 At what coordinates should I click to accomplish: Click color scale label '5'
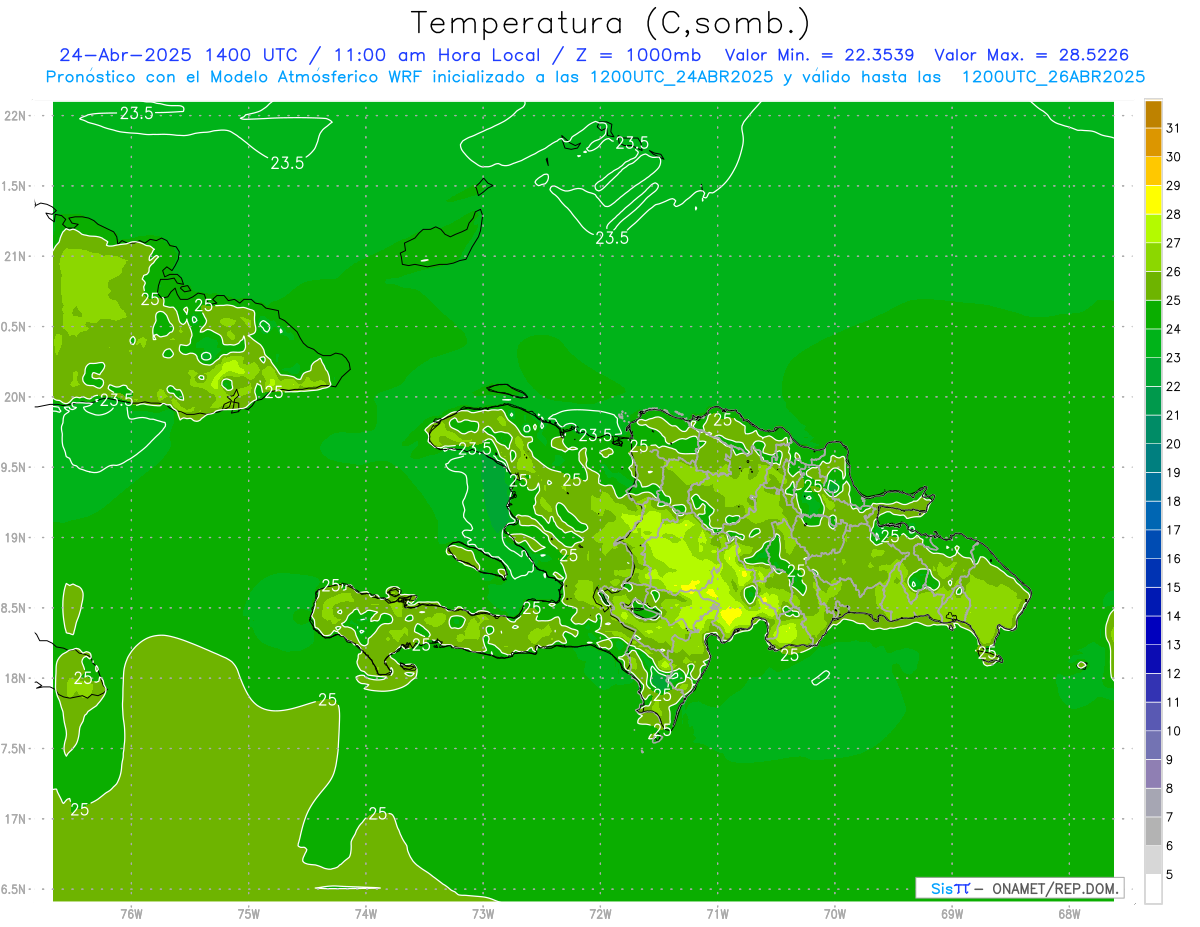1170,875
